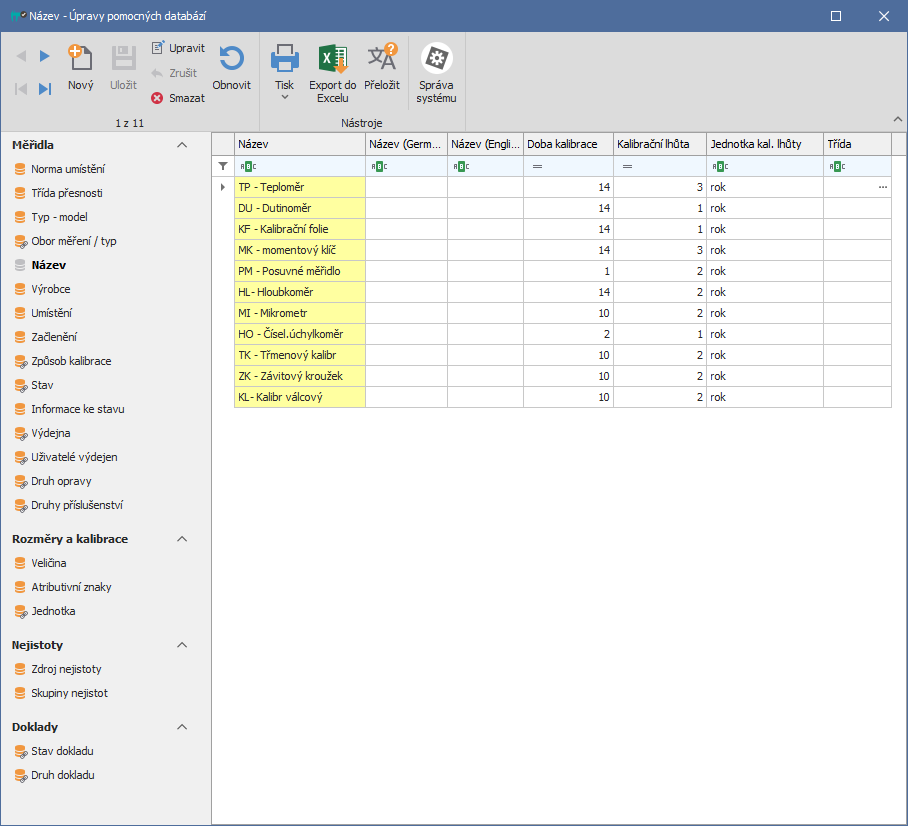Image resolution: width=908 pixels, height=826 pixels.
Task: Sort by Doba kalibrace column header
Action: click(568, 144)
